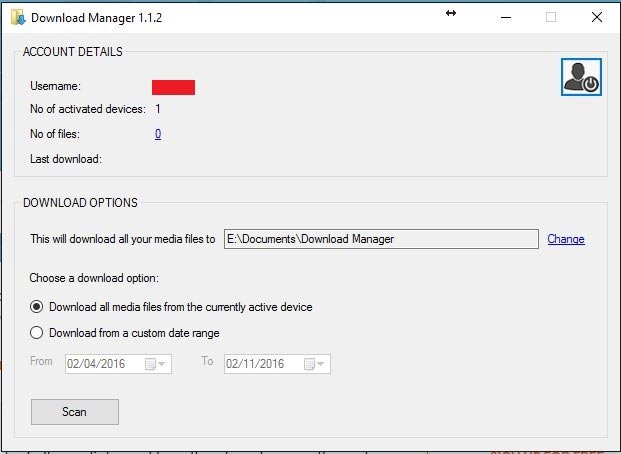This screenshot has width=621, height=454.
Task: Click the red redacted username block
Action: (x=173, y=88)
